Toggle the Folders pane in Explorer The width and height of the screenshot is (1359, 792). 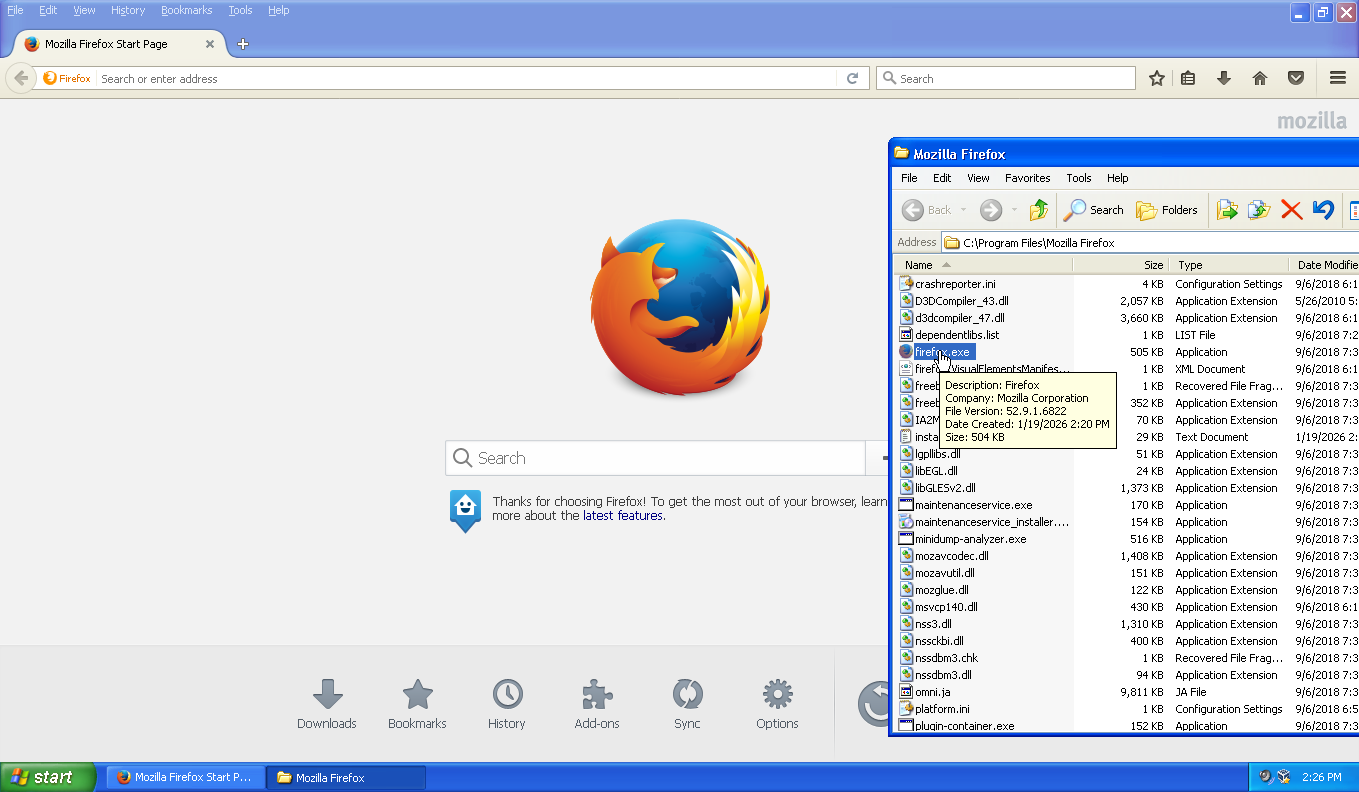click(x=1167, y=210)
